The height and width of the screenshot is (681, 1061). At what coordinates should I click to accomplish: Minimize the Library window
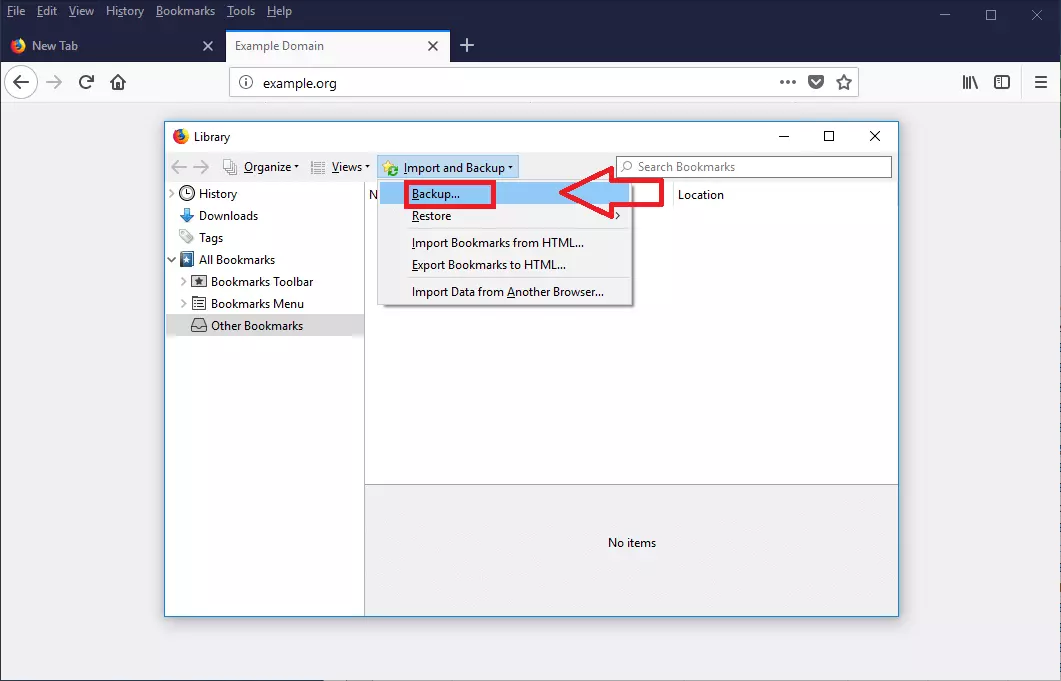click(784, 137)
